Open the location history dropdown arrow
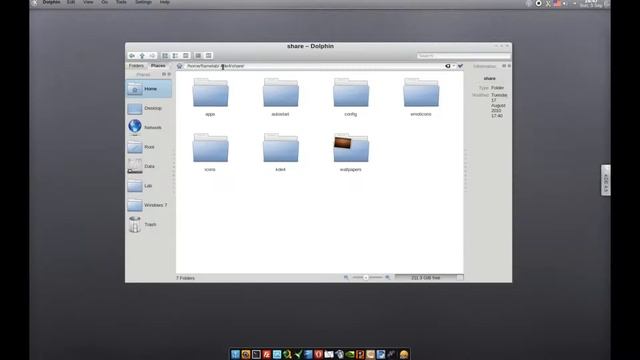Viewport: 640px width, 360px height. pyautogui.click(x=453, y=66)
